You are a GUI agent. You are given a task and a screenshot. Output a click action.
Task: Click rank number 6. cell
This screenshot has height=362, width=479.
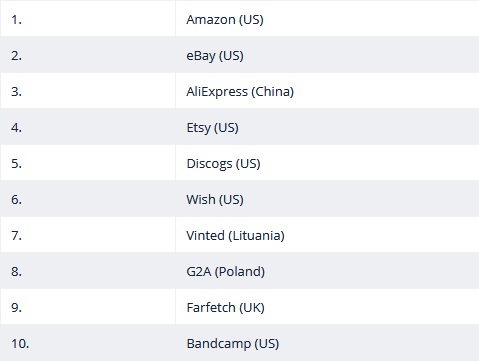coord(17,200)
